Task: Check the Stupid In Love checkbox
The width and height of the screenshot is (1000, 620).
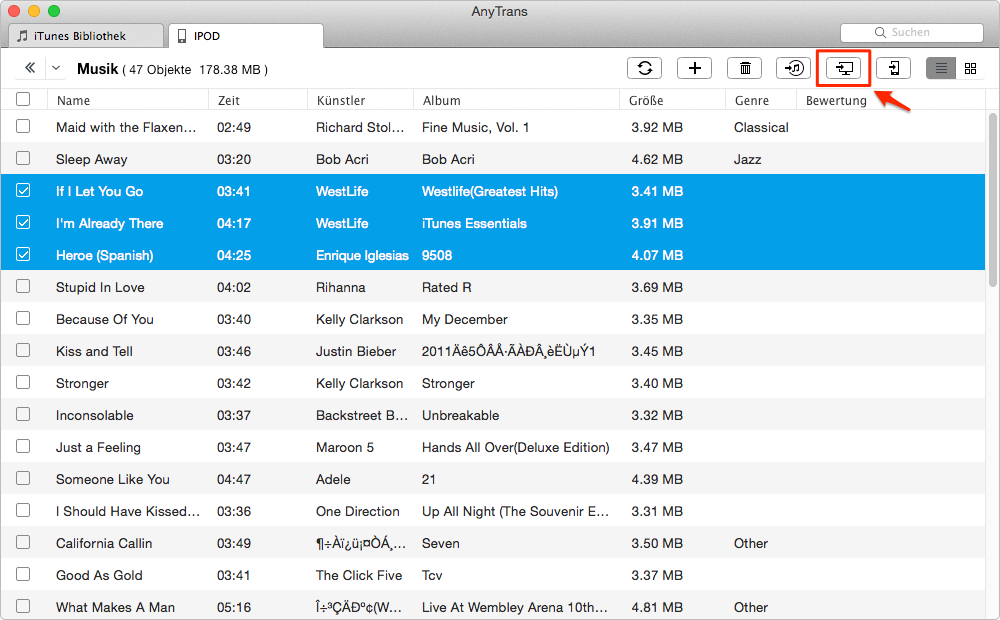Action: 23,286
